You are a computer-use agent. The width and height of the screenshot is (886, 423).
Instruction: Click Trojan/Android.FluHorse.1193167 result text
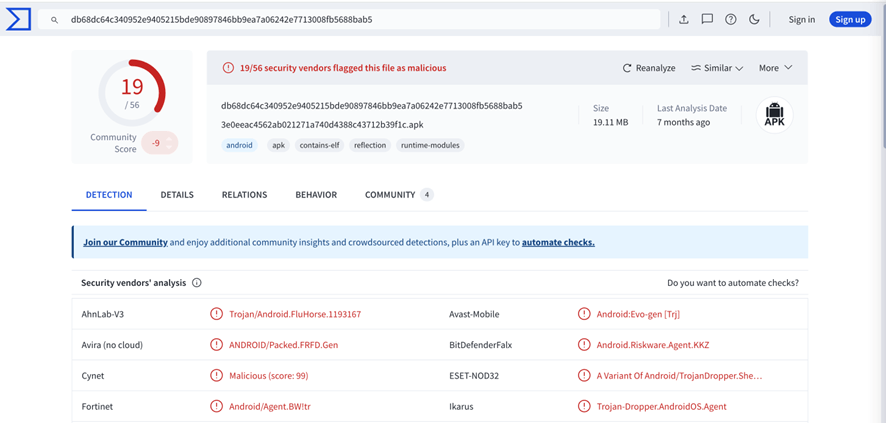tap(295, 314)
